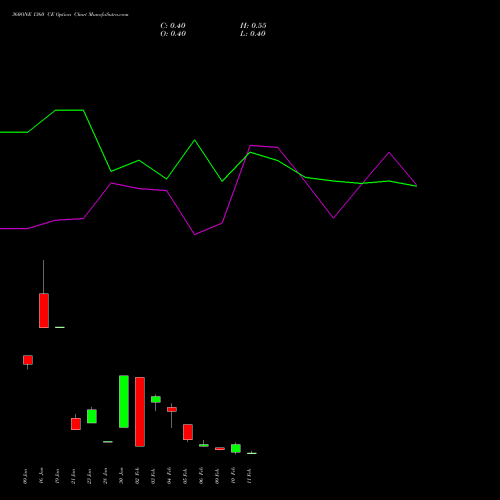Click the tall green candlestick for 30 Jan
The width and height of the screenshot is (500, 500).
(124, 401)
